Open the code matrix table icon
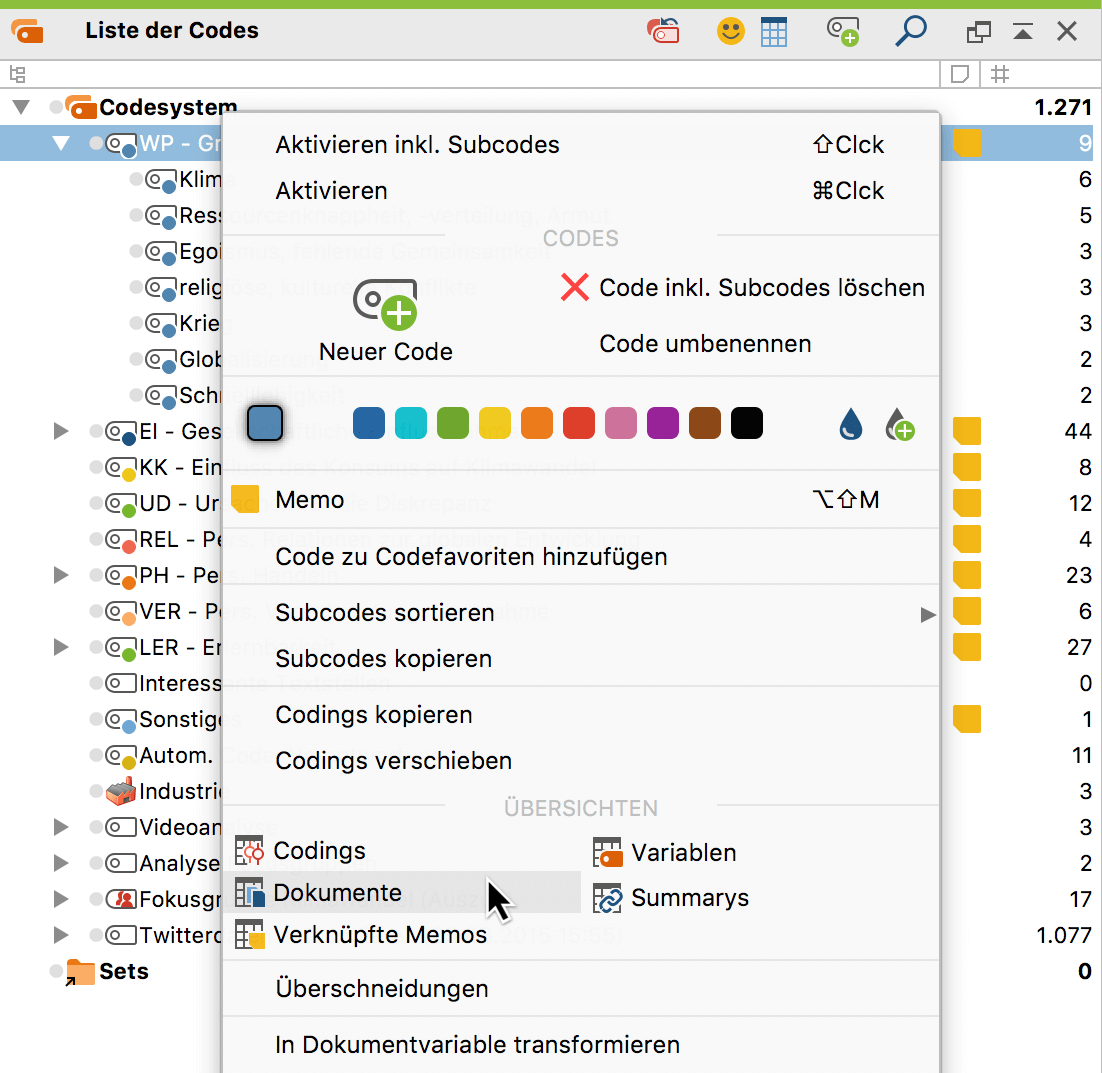The width and height of the screenshot is (1102, 1073). coord(774,32)
